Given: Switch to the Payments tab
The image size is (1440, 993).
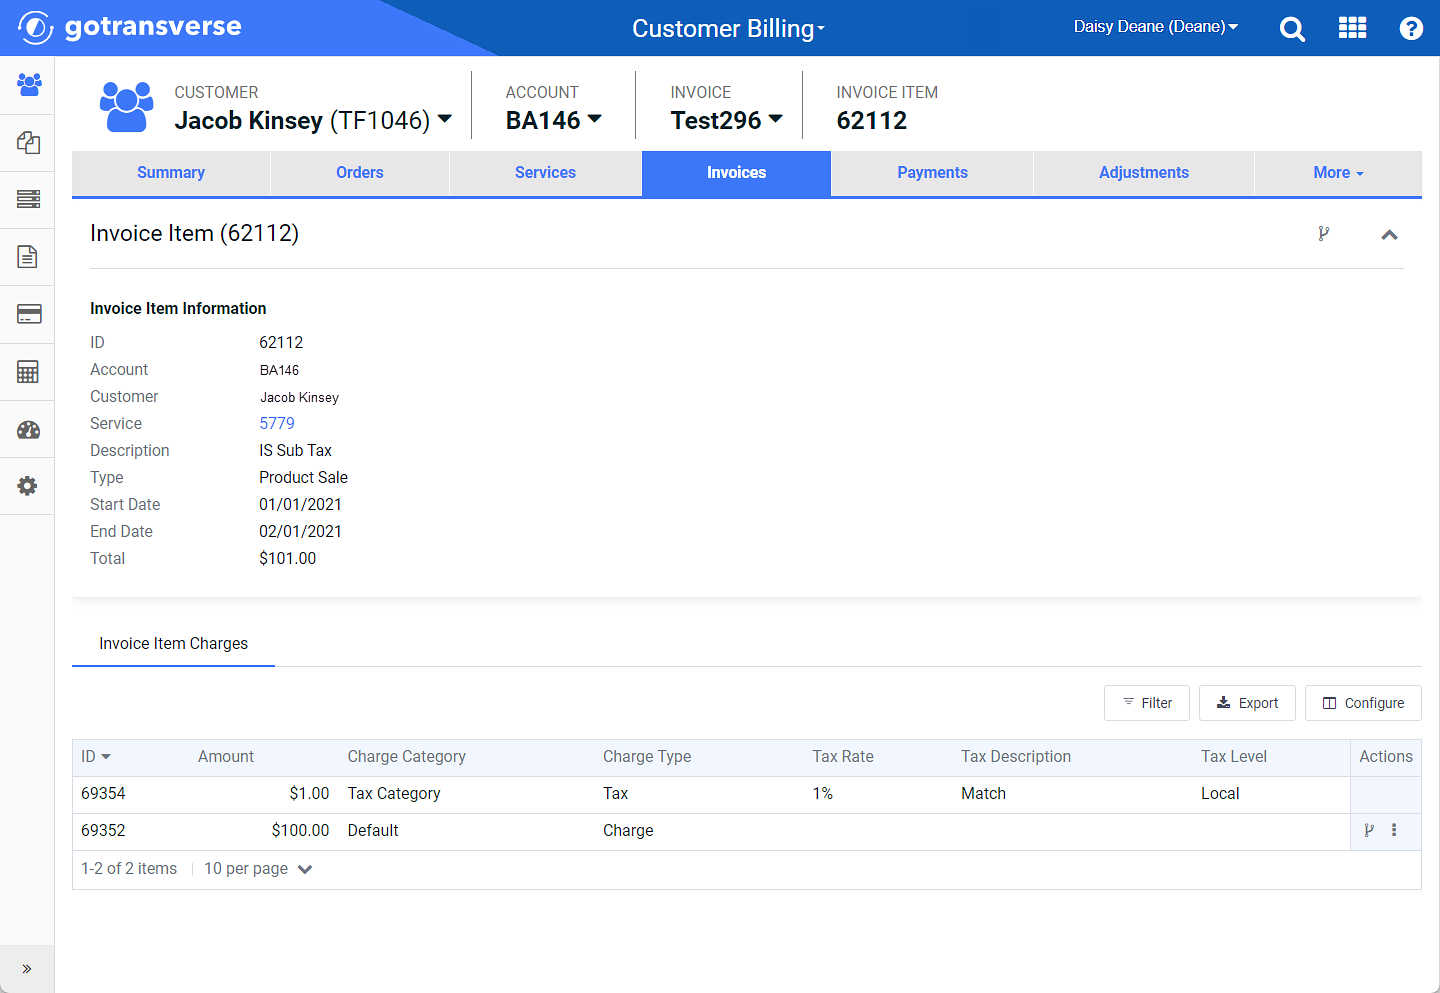Looking at the screenshot, I should click(932, 173).
